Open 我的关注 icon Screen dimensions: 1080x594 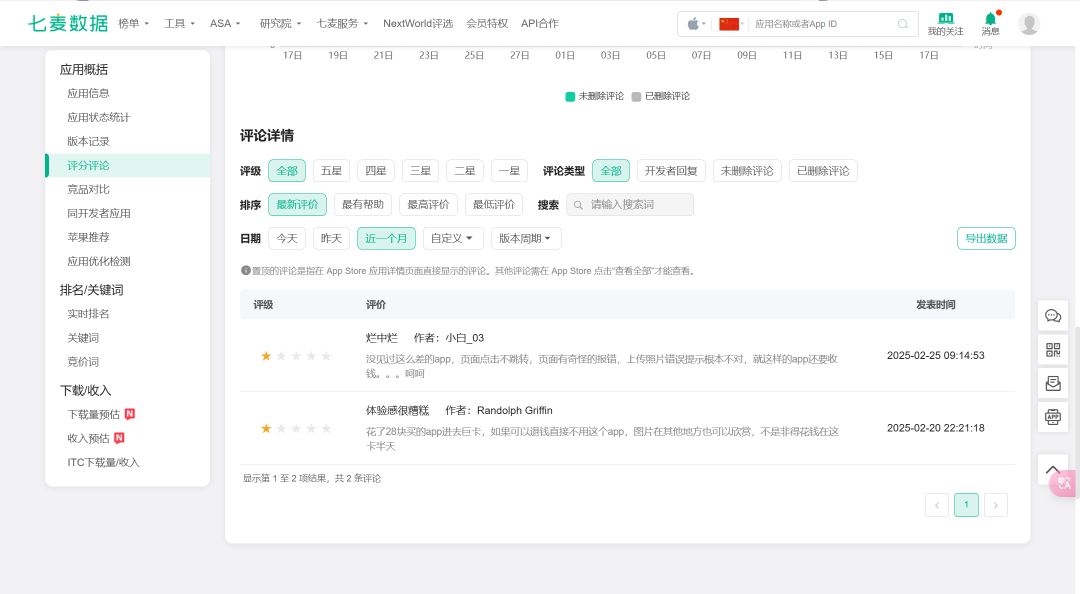[x=945, y=24]
